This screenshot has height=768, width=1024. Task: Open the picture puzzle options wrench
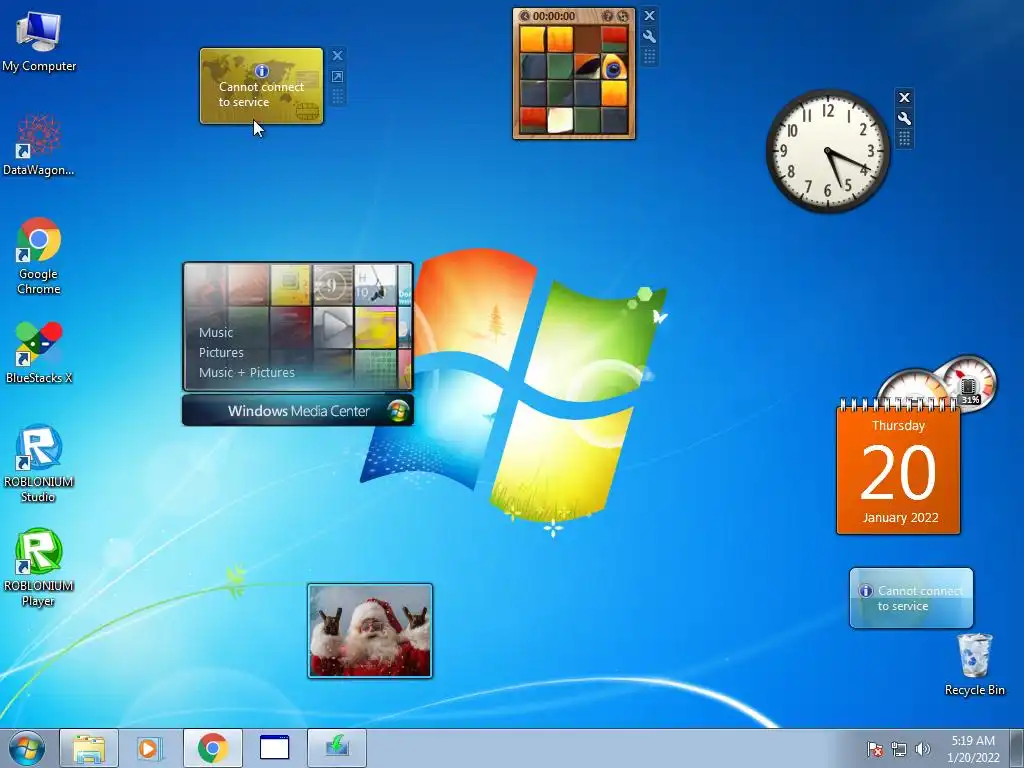649,37
